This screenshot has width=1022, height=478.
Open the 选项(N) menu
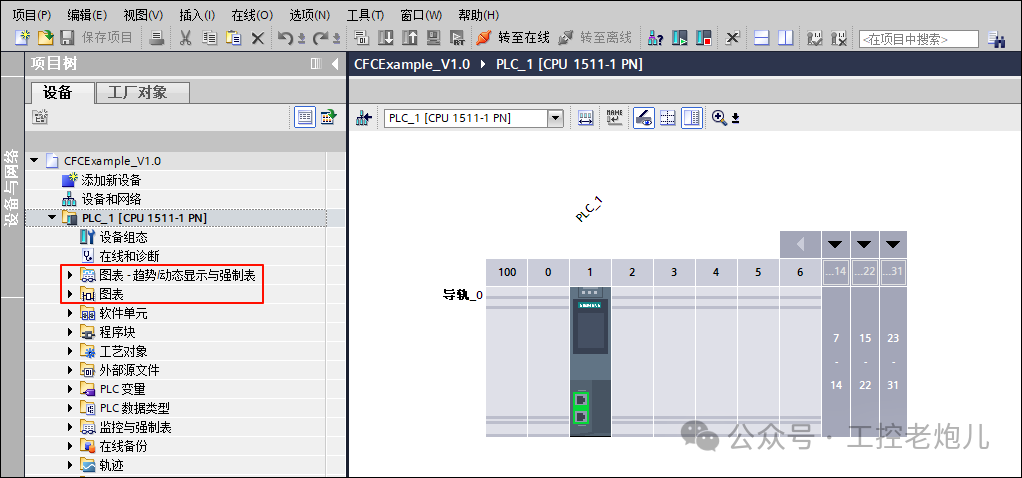310,14
